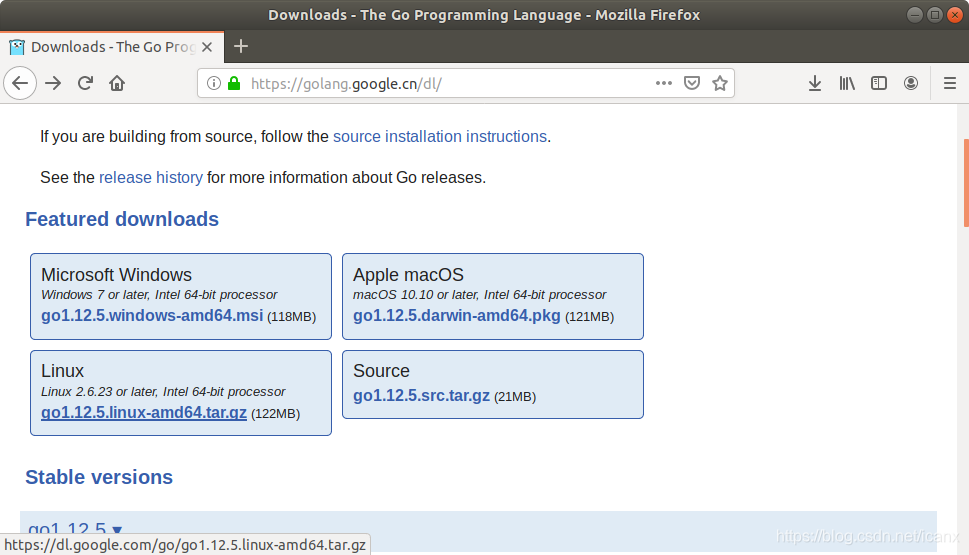Click the Linux card title
Viewport: 969px width, 555px height.
[x=62, y=371]
